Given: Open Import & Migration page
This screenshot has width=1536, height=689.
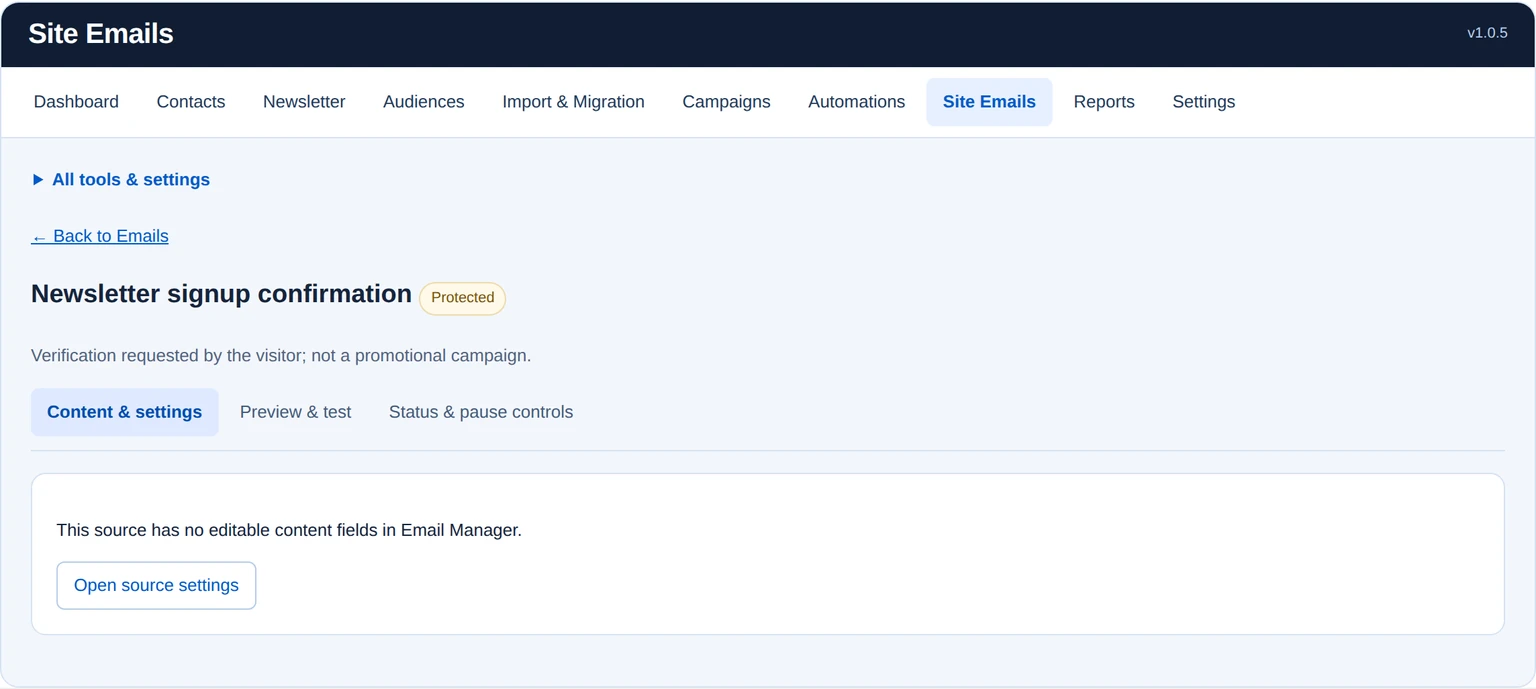Looking at the screenshot, I should point(573,102).
